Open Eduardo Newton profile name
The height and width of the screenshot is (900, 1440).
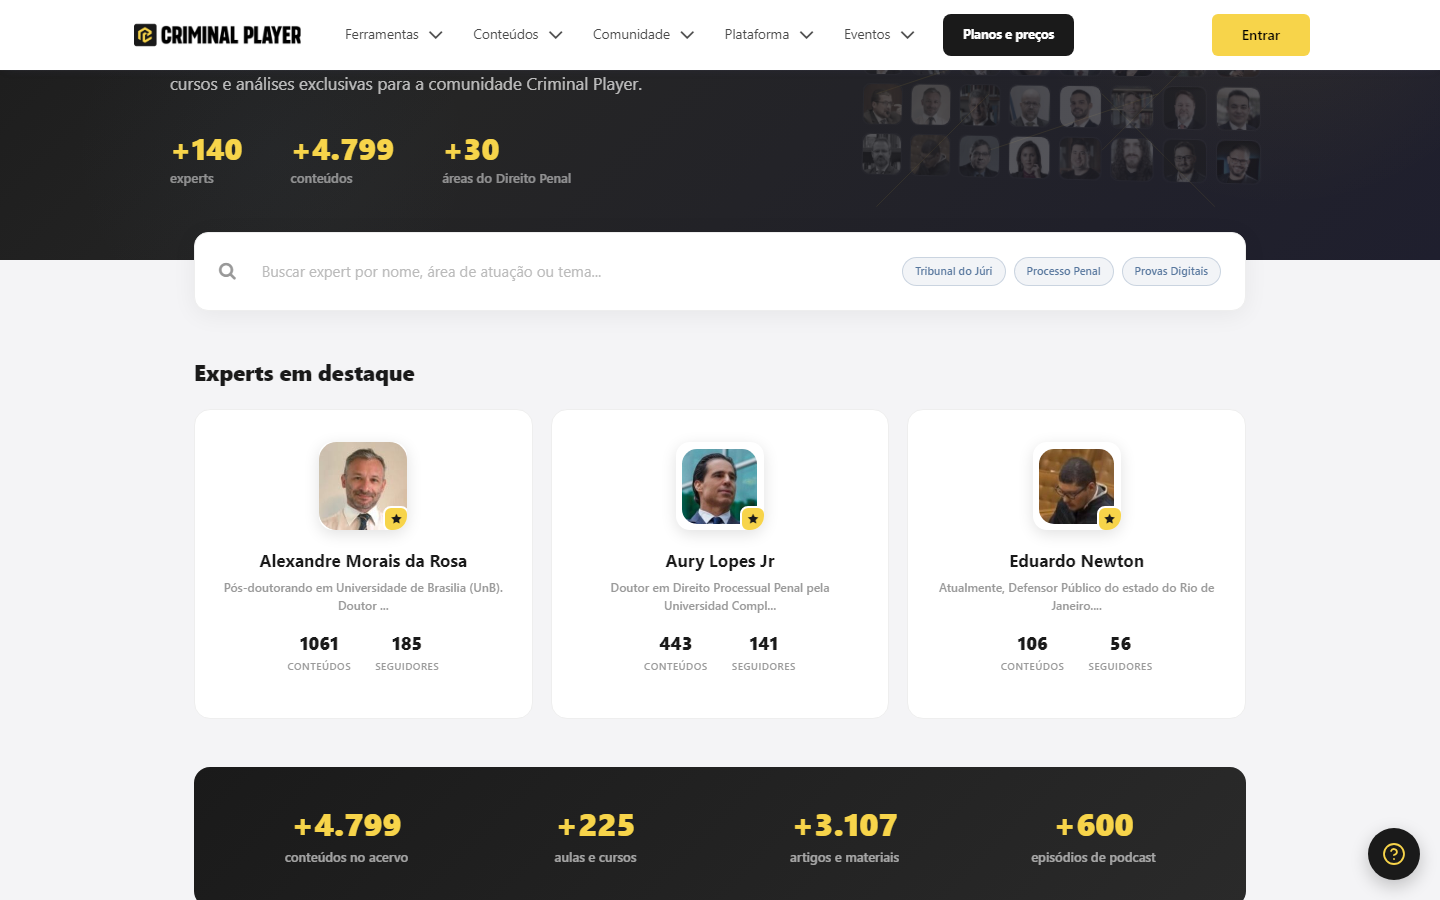pos(1076,561)
